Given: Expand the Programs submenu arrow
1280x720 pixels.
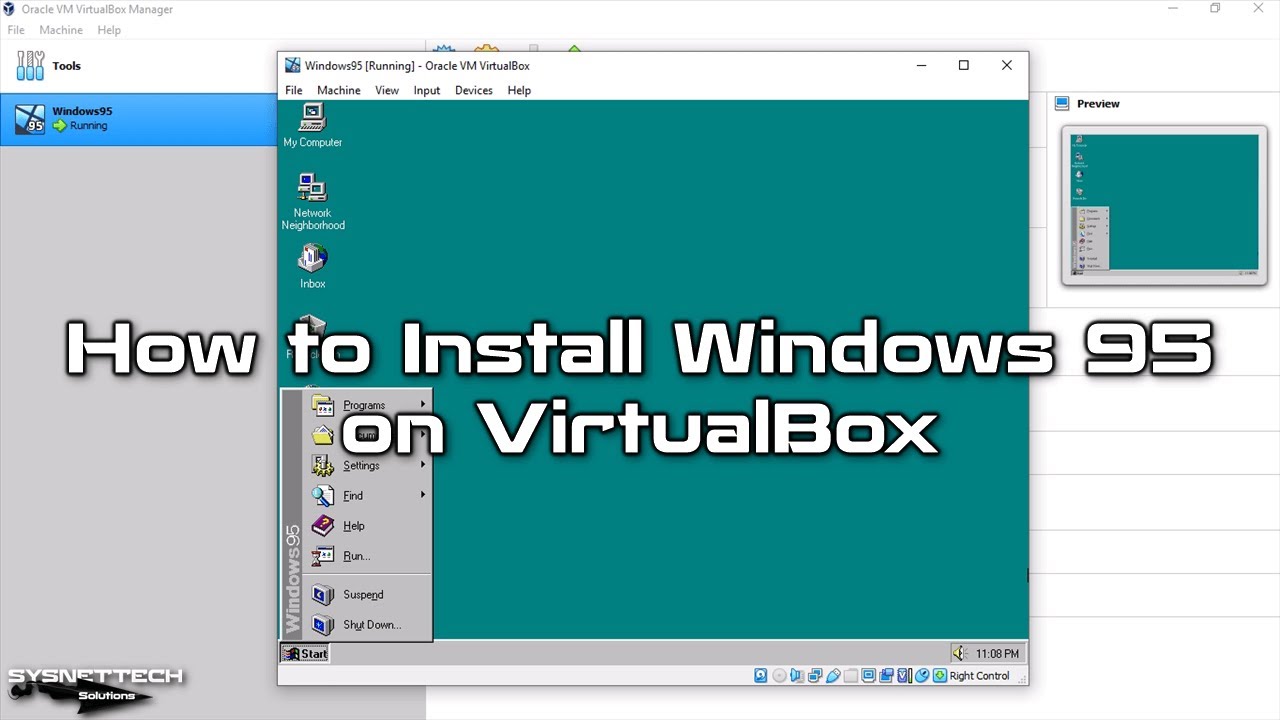Looking at the screenshot, I should (423, 404).
